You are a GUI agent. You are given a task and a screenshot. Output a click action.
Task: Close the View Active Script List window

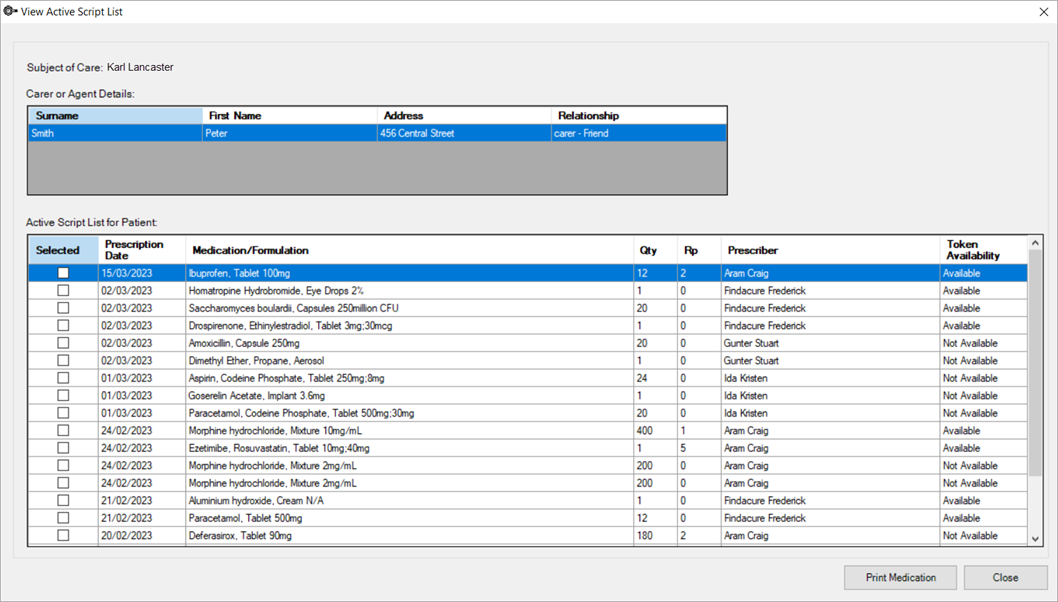[1043, 12]
